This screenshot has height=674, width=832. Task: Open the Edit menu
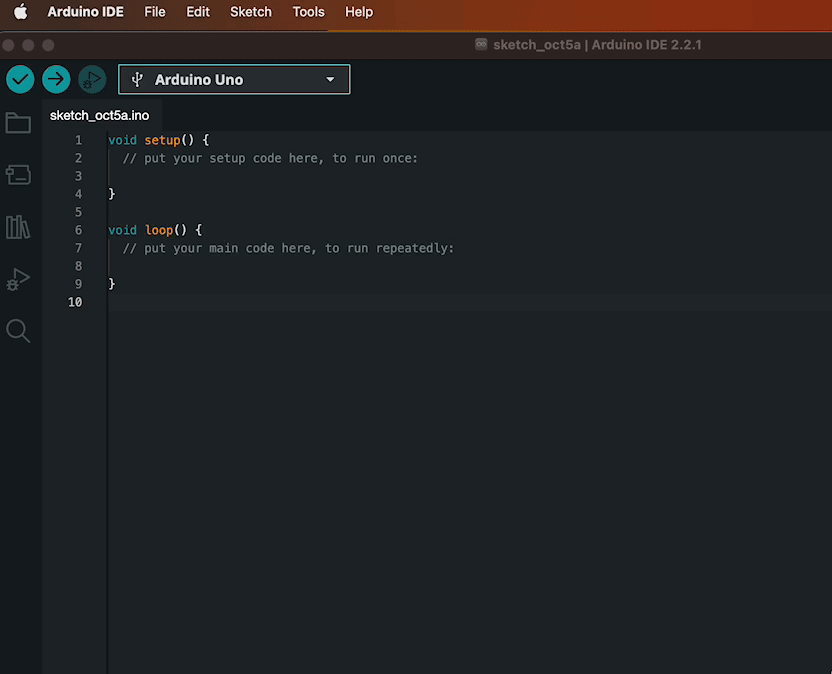click(198, 12)
